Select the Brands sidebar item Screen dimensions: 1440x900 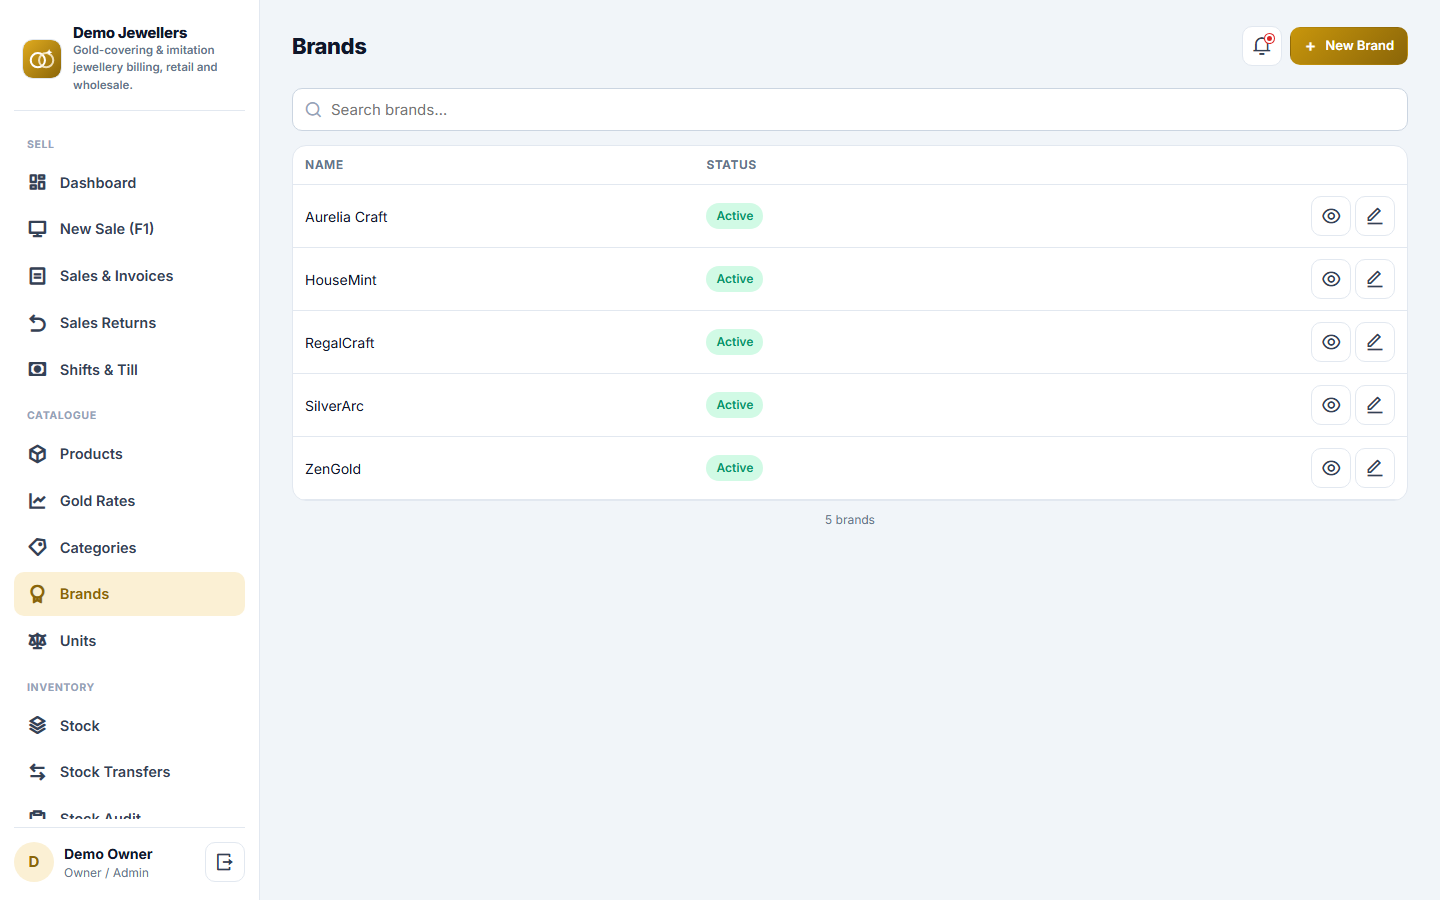(129, 594)
